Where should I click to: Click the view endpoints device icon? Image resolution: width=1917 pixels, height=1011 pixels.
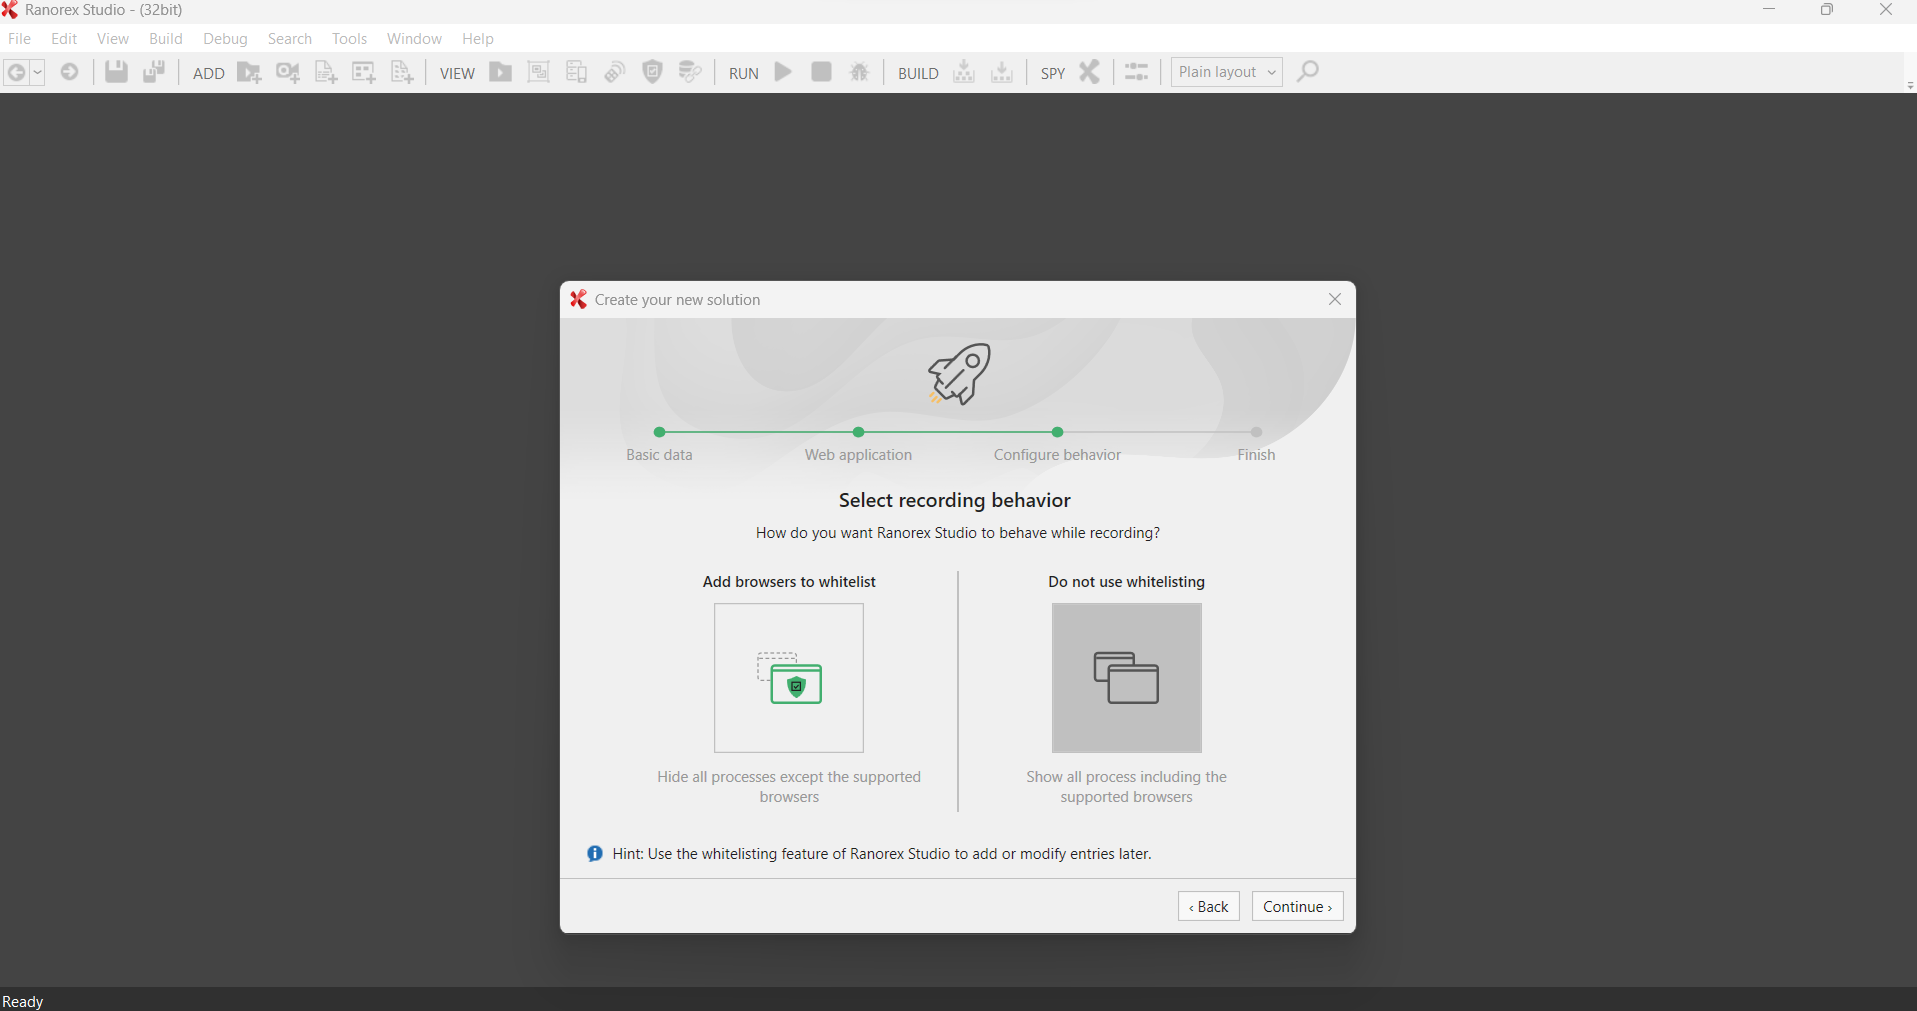point(576,72)
